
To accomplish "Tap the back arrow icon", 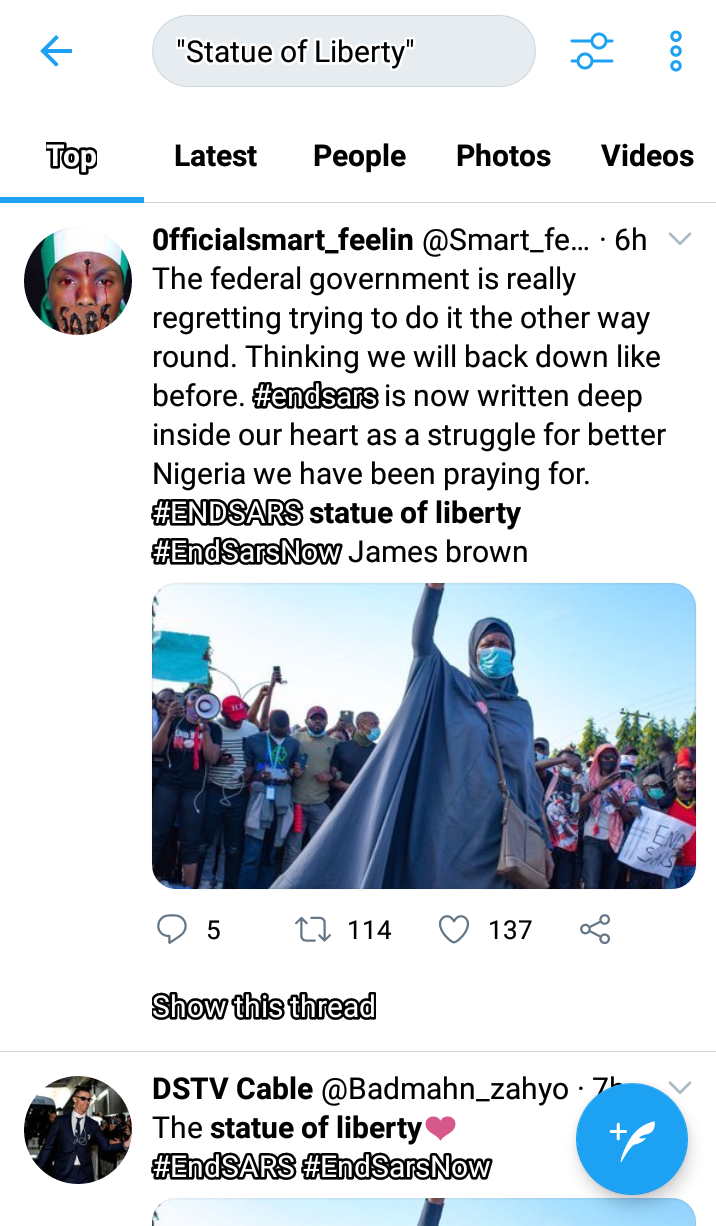I will click(56, 51).
